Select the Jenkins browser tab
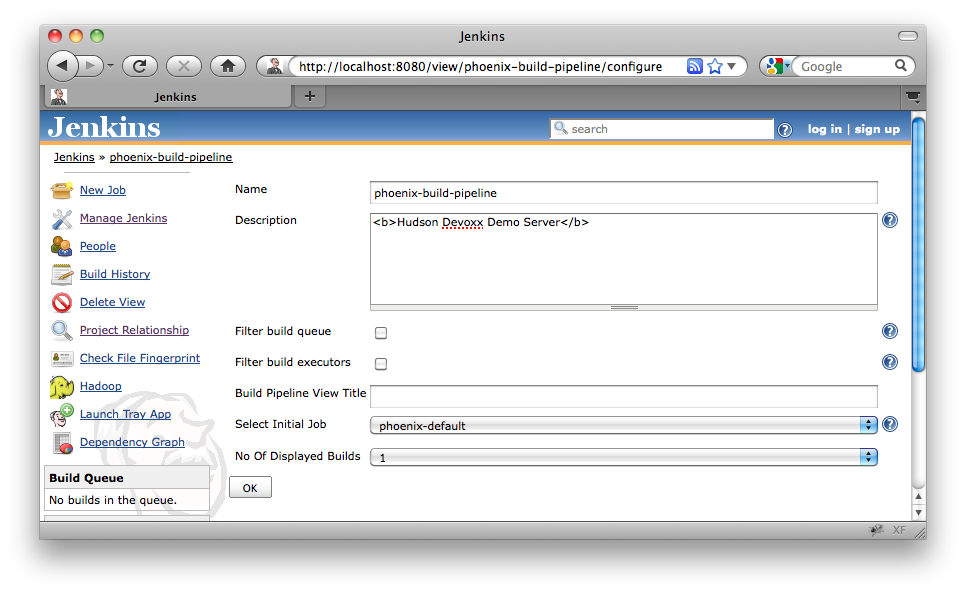Screen dimensions: 966x594 pos(168,97)
